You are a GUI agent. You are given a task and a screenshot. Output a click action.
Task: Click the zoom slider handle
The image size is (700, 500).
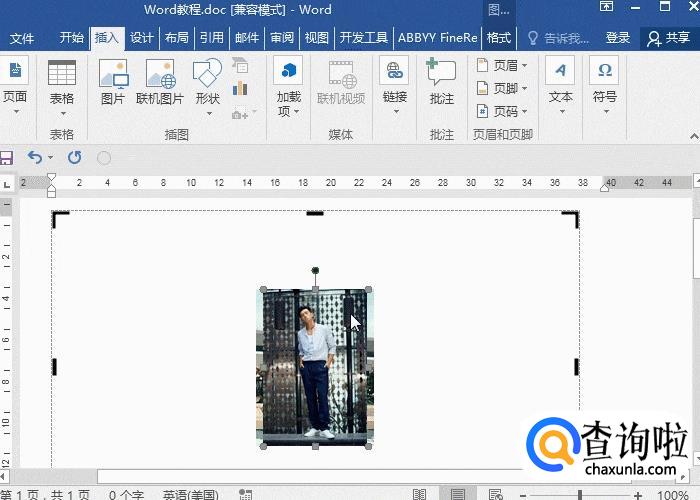pos(579,495)
